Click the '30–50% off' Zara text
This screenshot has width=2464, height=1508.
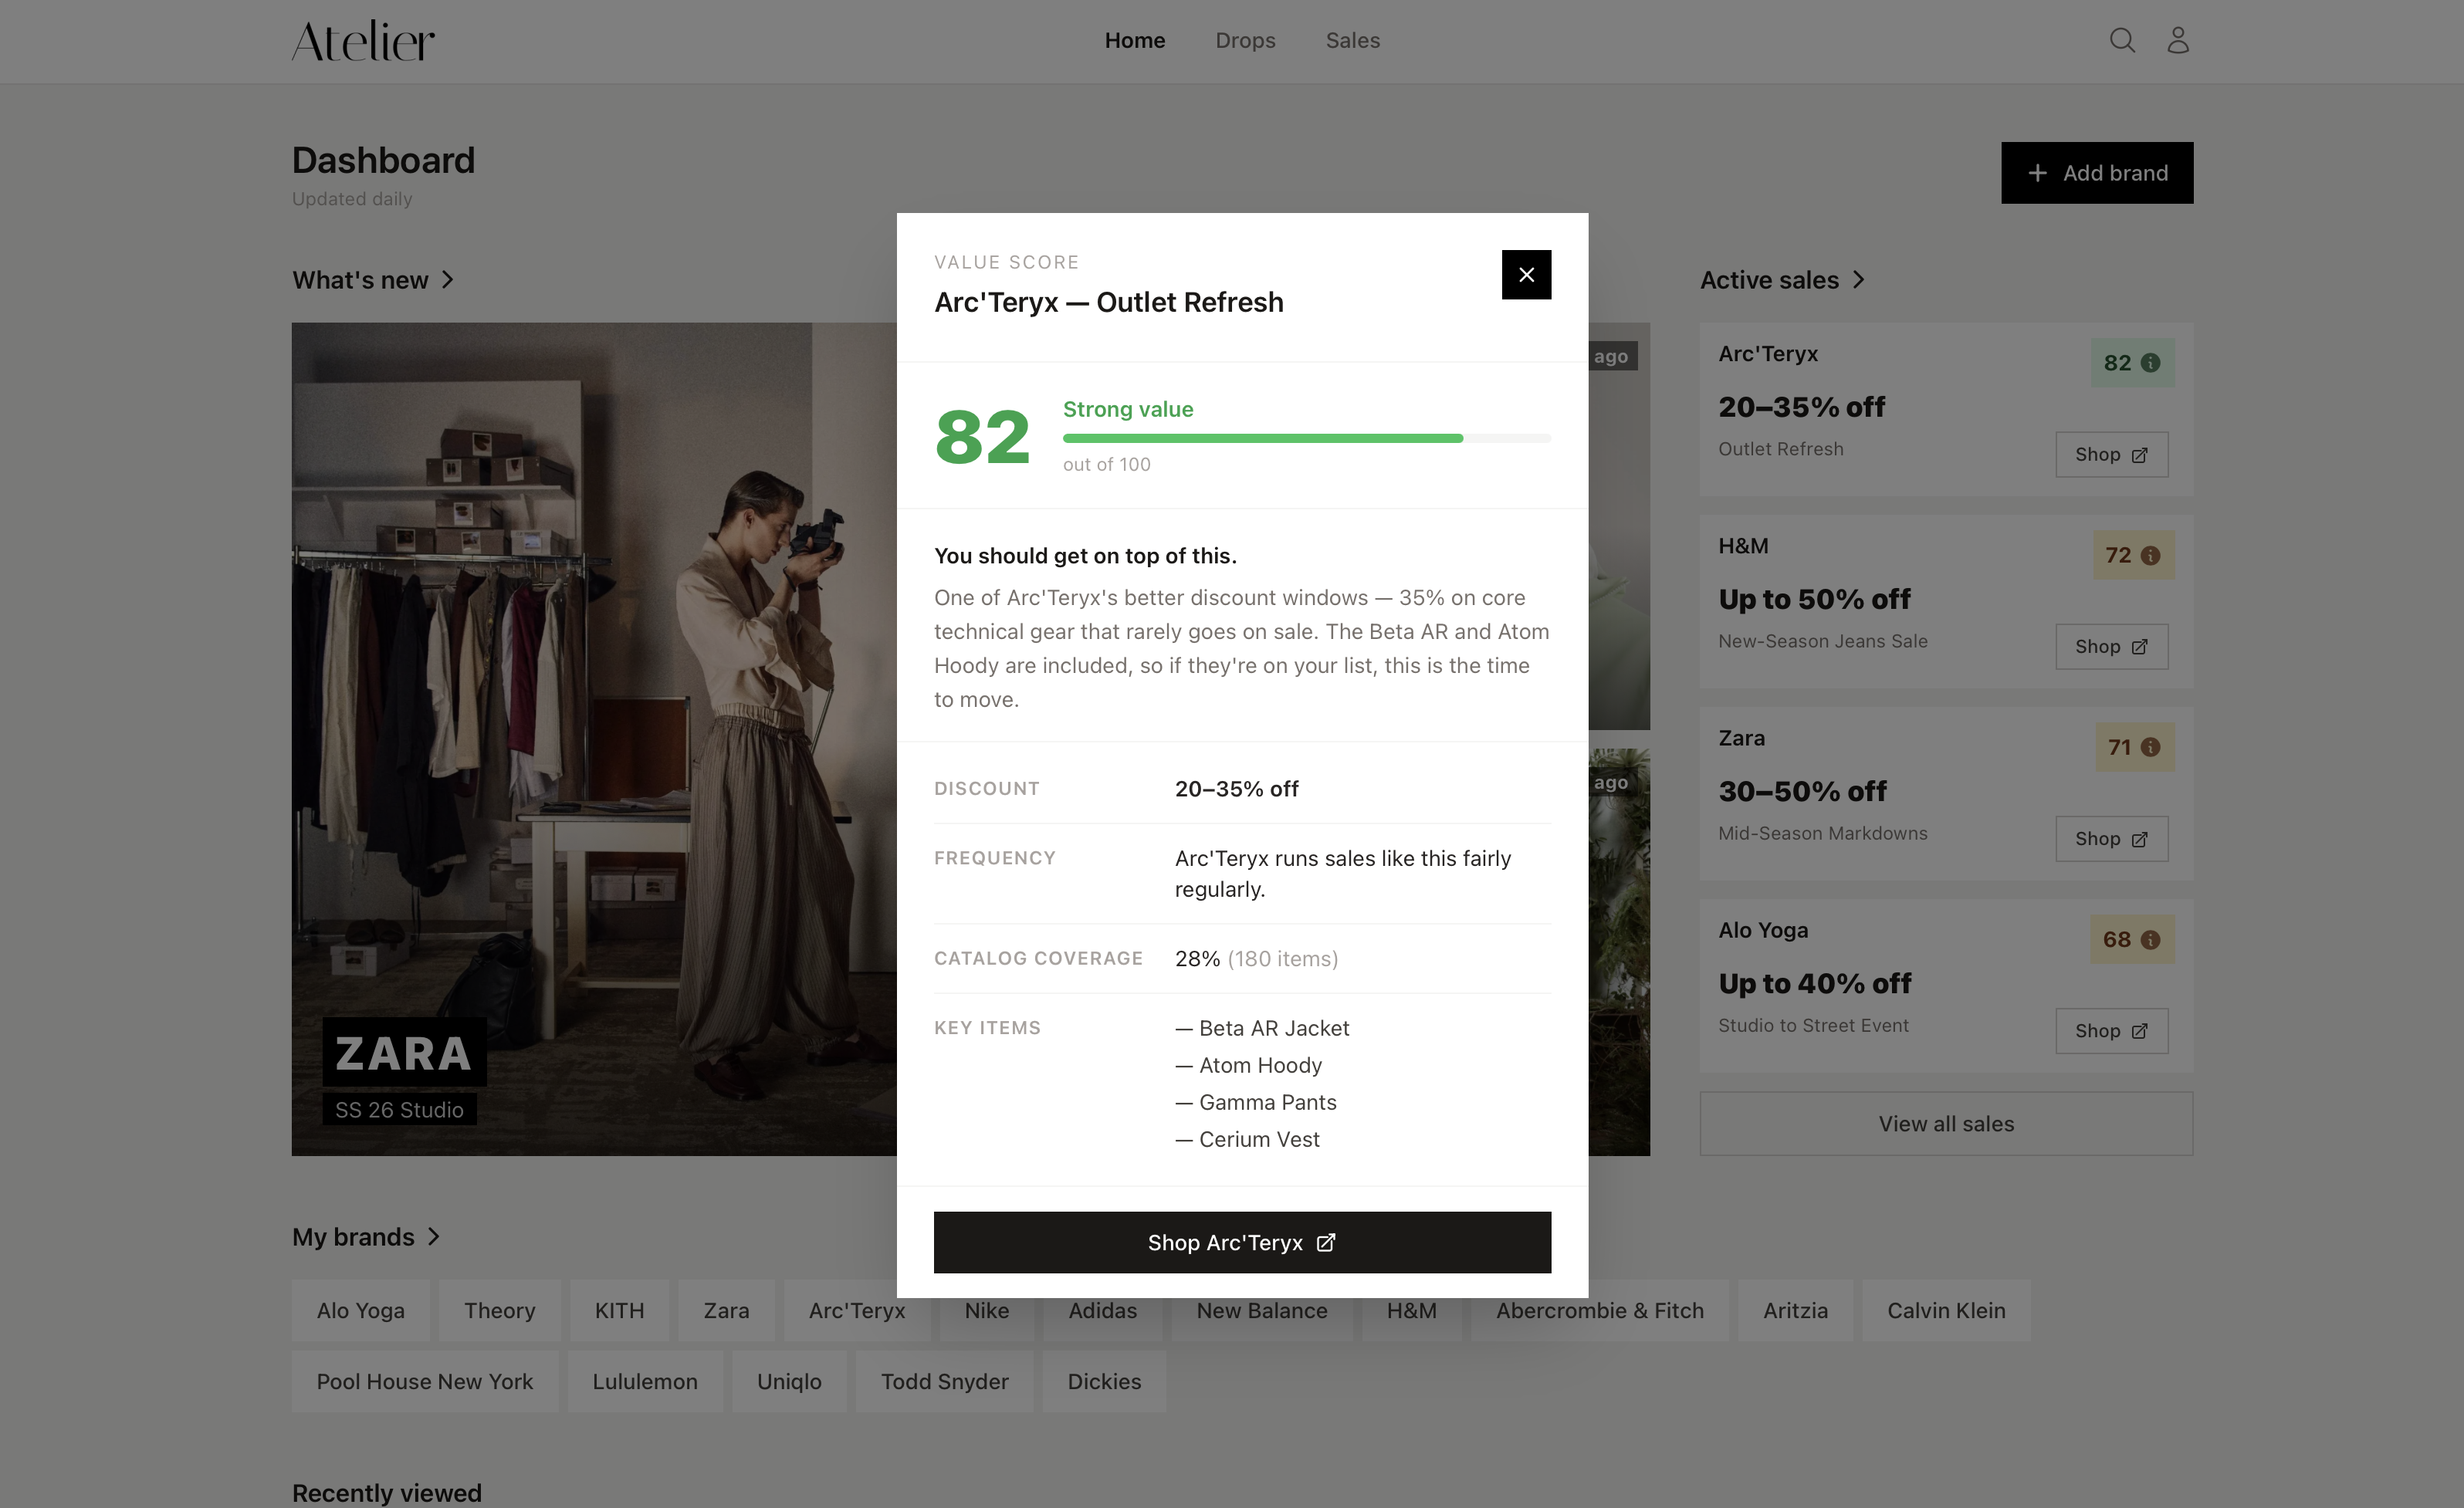(x=1802, y=791)
